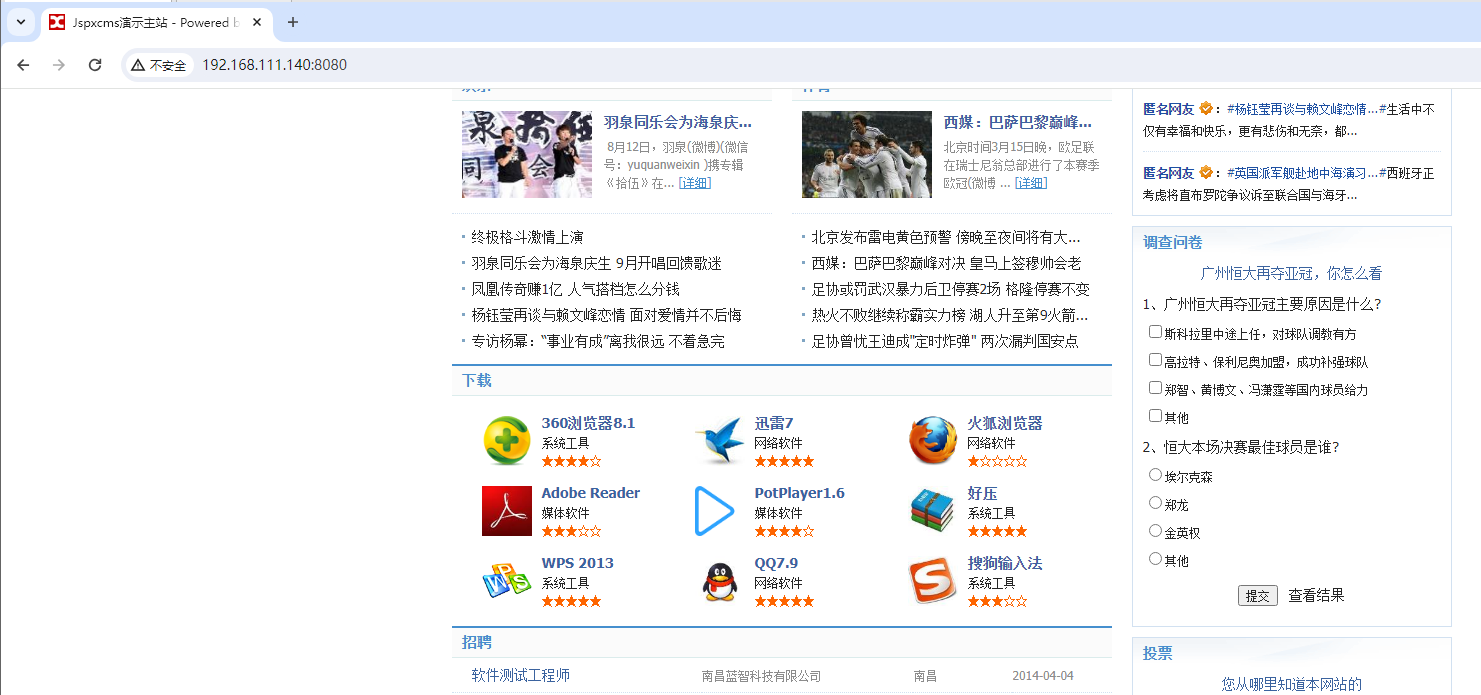Screen dimensions: 1481x695
Task: Go back in browser history
Action: click(x=23, y=65)
